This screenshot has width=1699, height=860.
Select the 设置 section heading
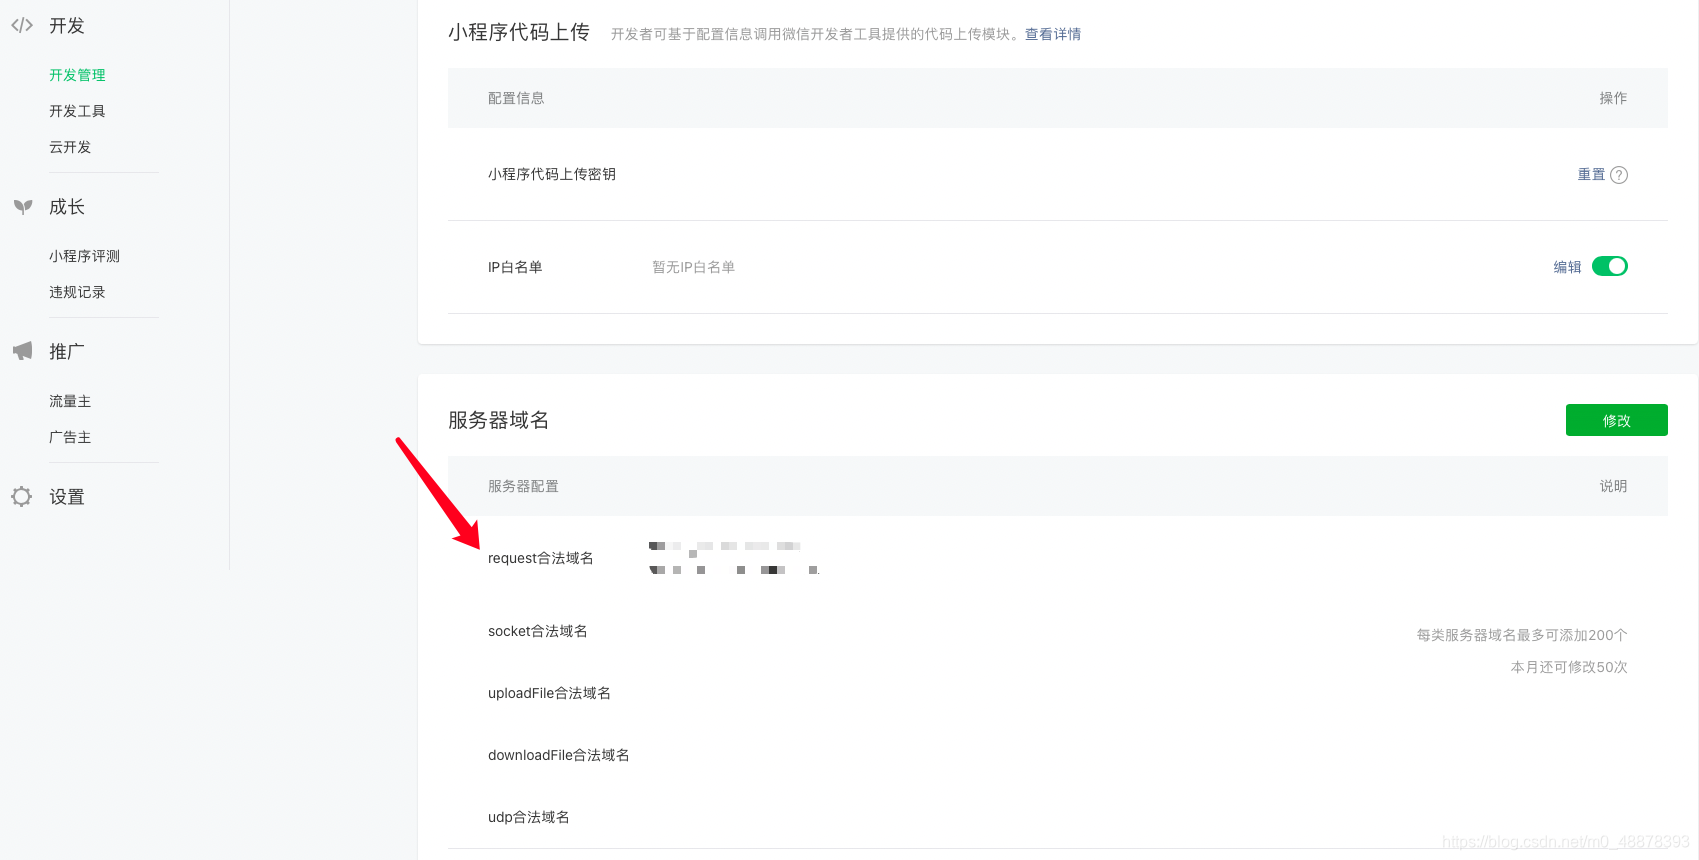[x=67, y=497]
